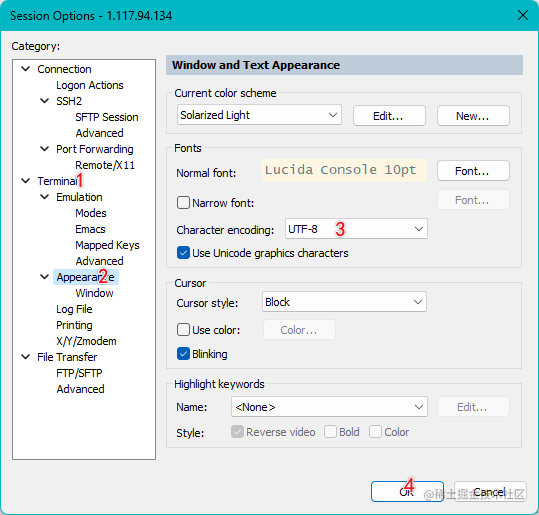The image size is (539, 515).
Task: Click the Lucida Console font preview
Action: [344, 170]
